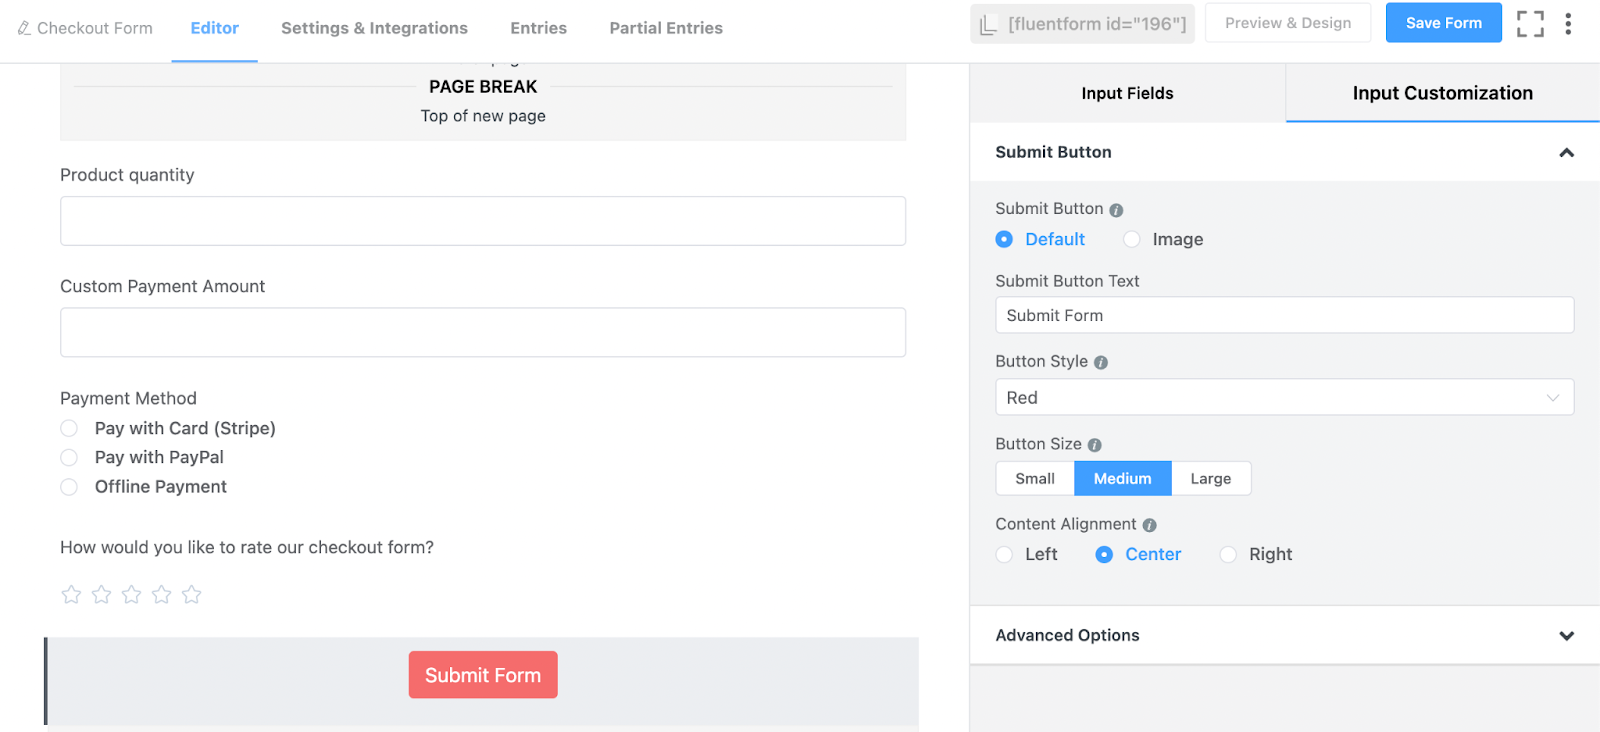The image size is (1600, 732).
Task: Click the Submit Button info tooltip icon
Action: coord(1116,210)
